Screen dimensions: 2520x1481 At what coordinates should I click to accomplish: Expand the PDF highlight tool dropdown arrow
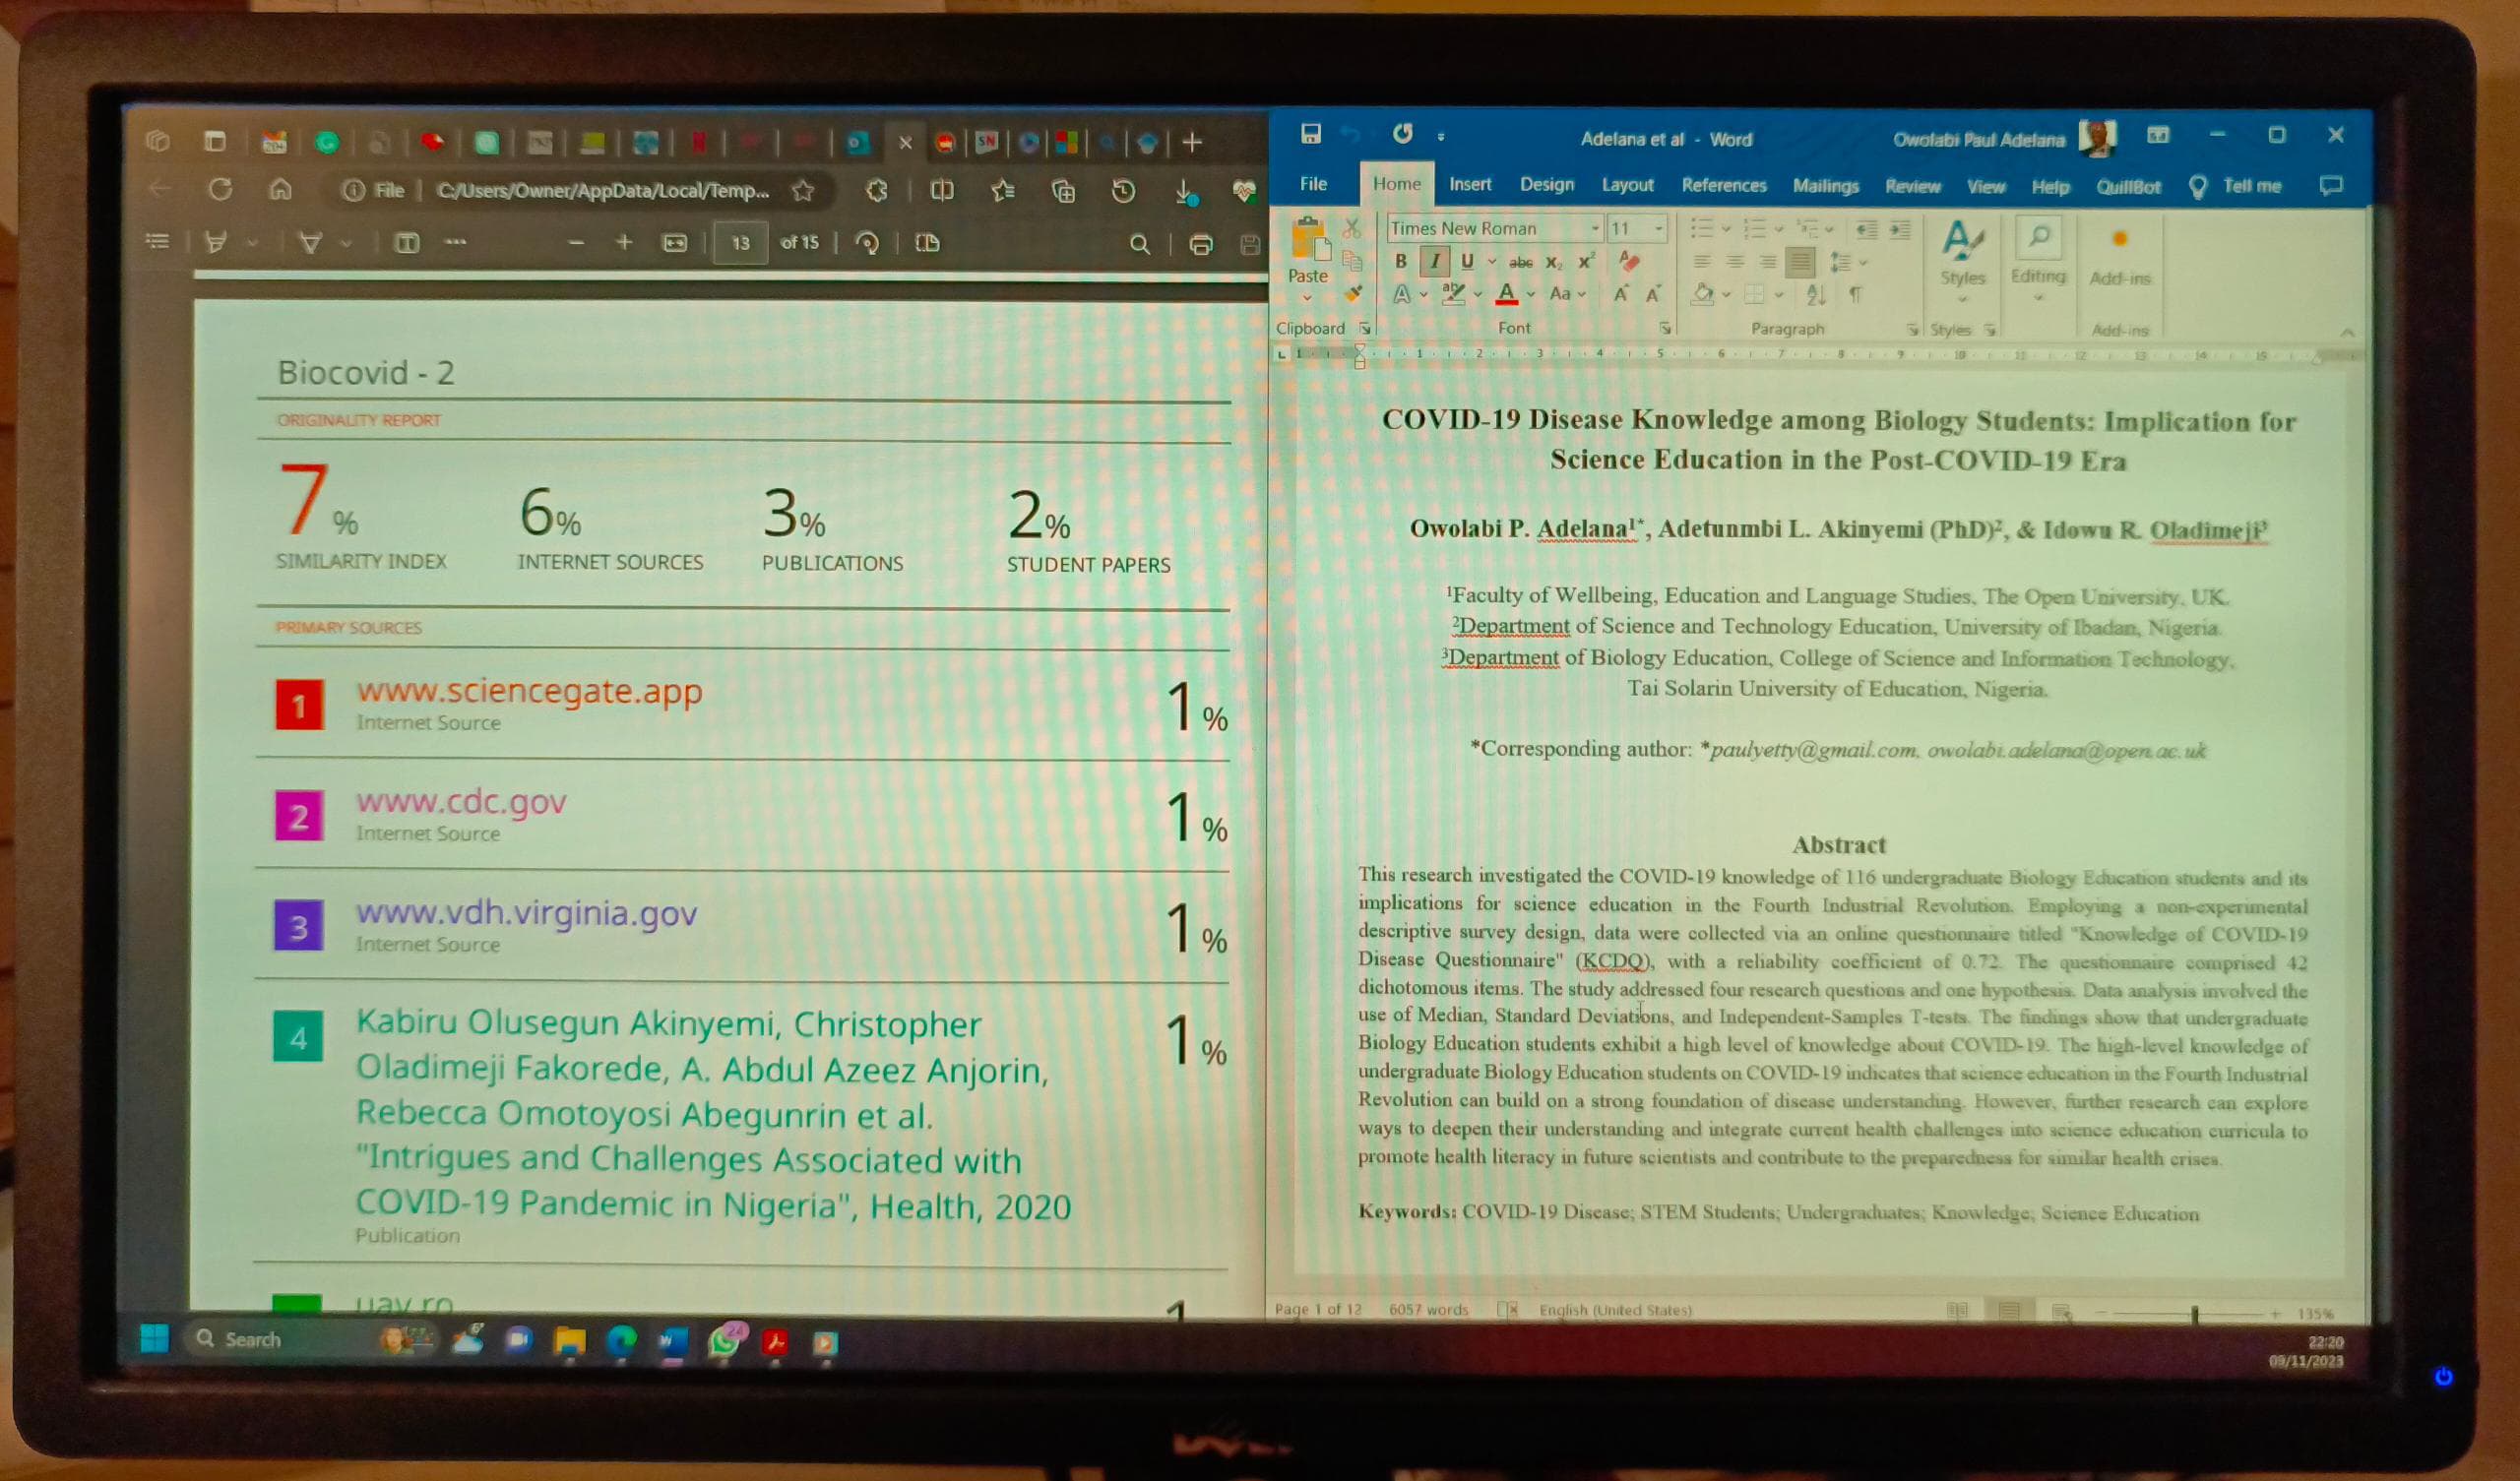point(252,242)
